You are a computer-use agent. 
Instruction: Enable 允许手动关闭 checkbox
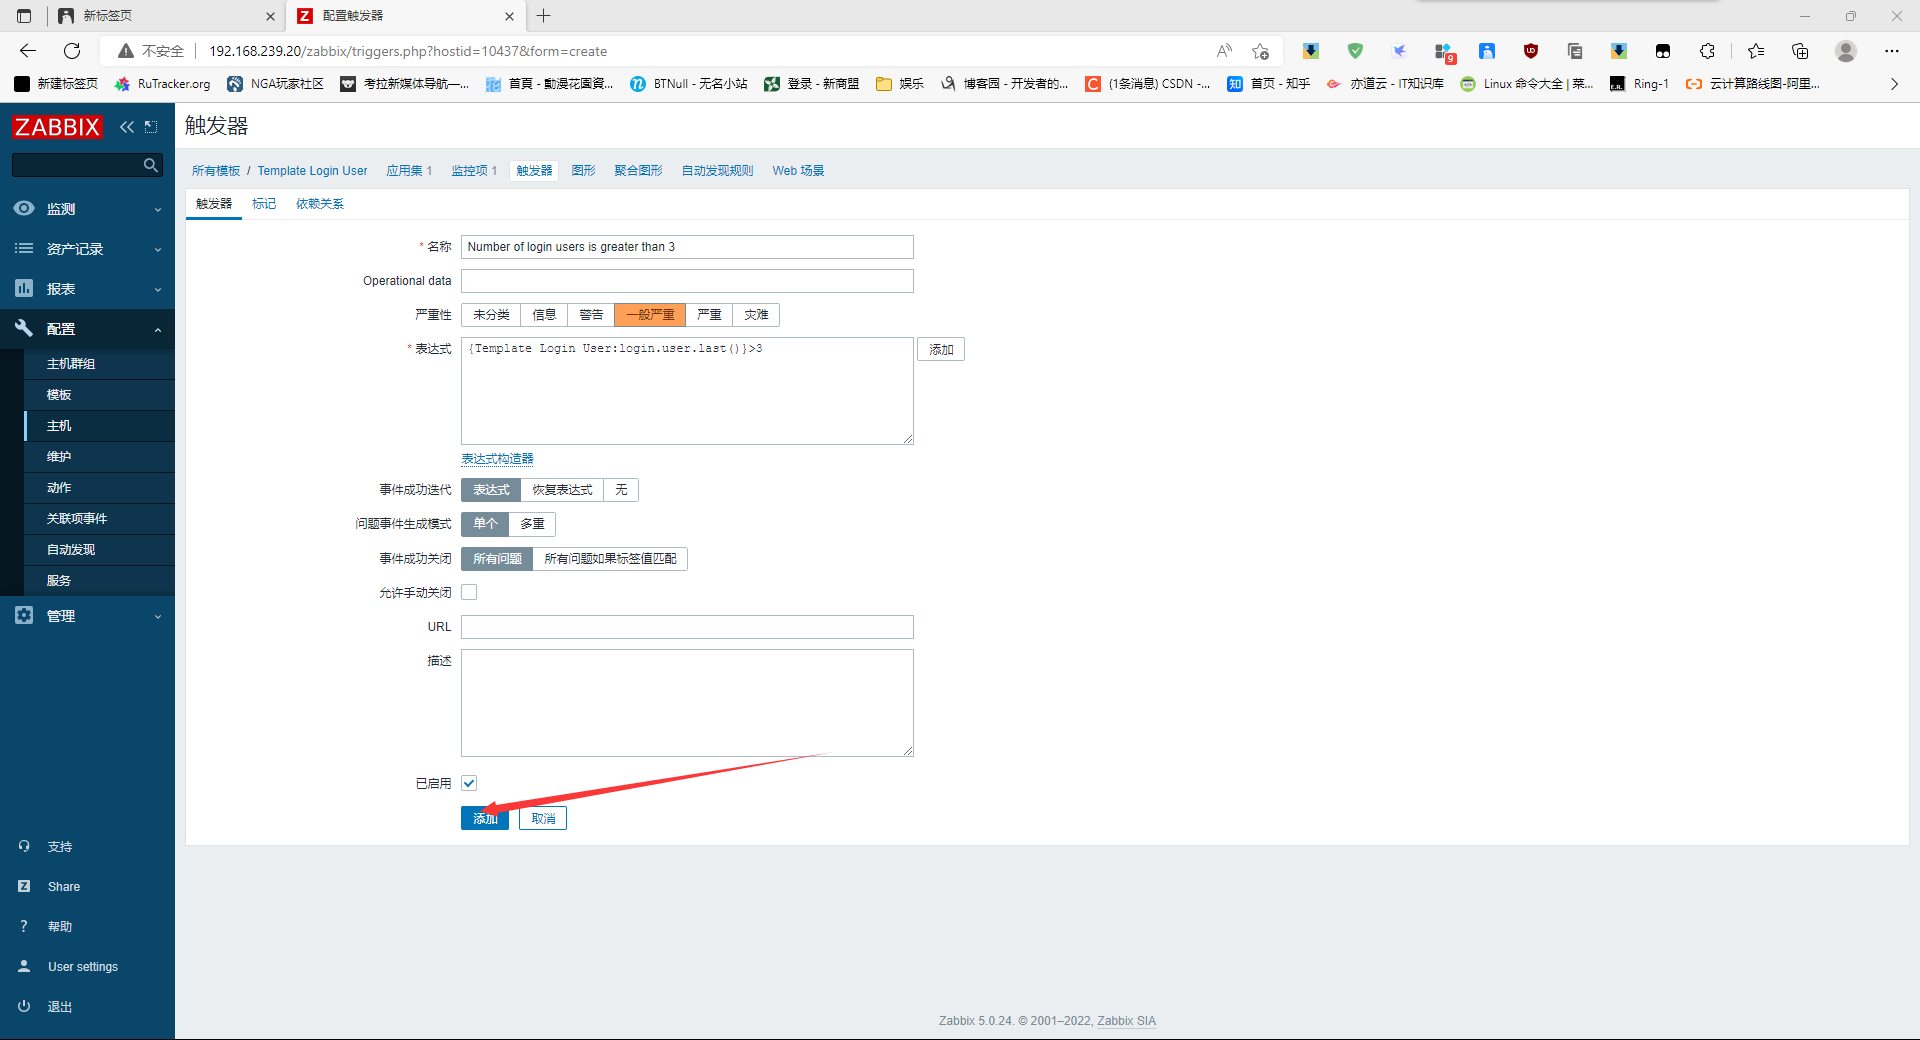click(x=469, y=592)
